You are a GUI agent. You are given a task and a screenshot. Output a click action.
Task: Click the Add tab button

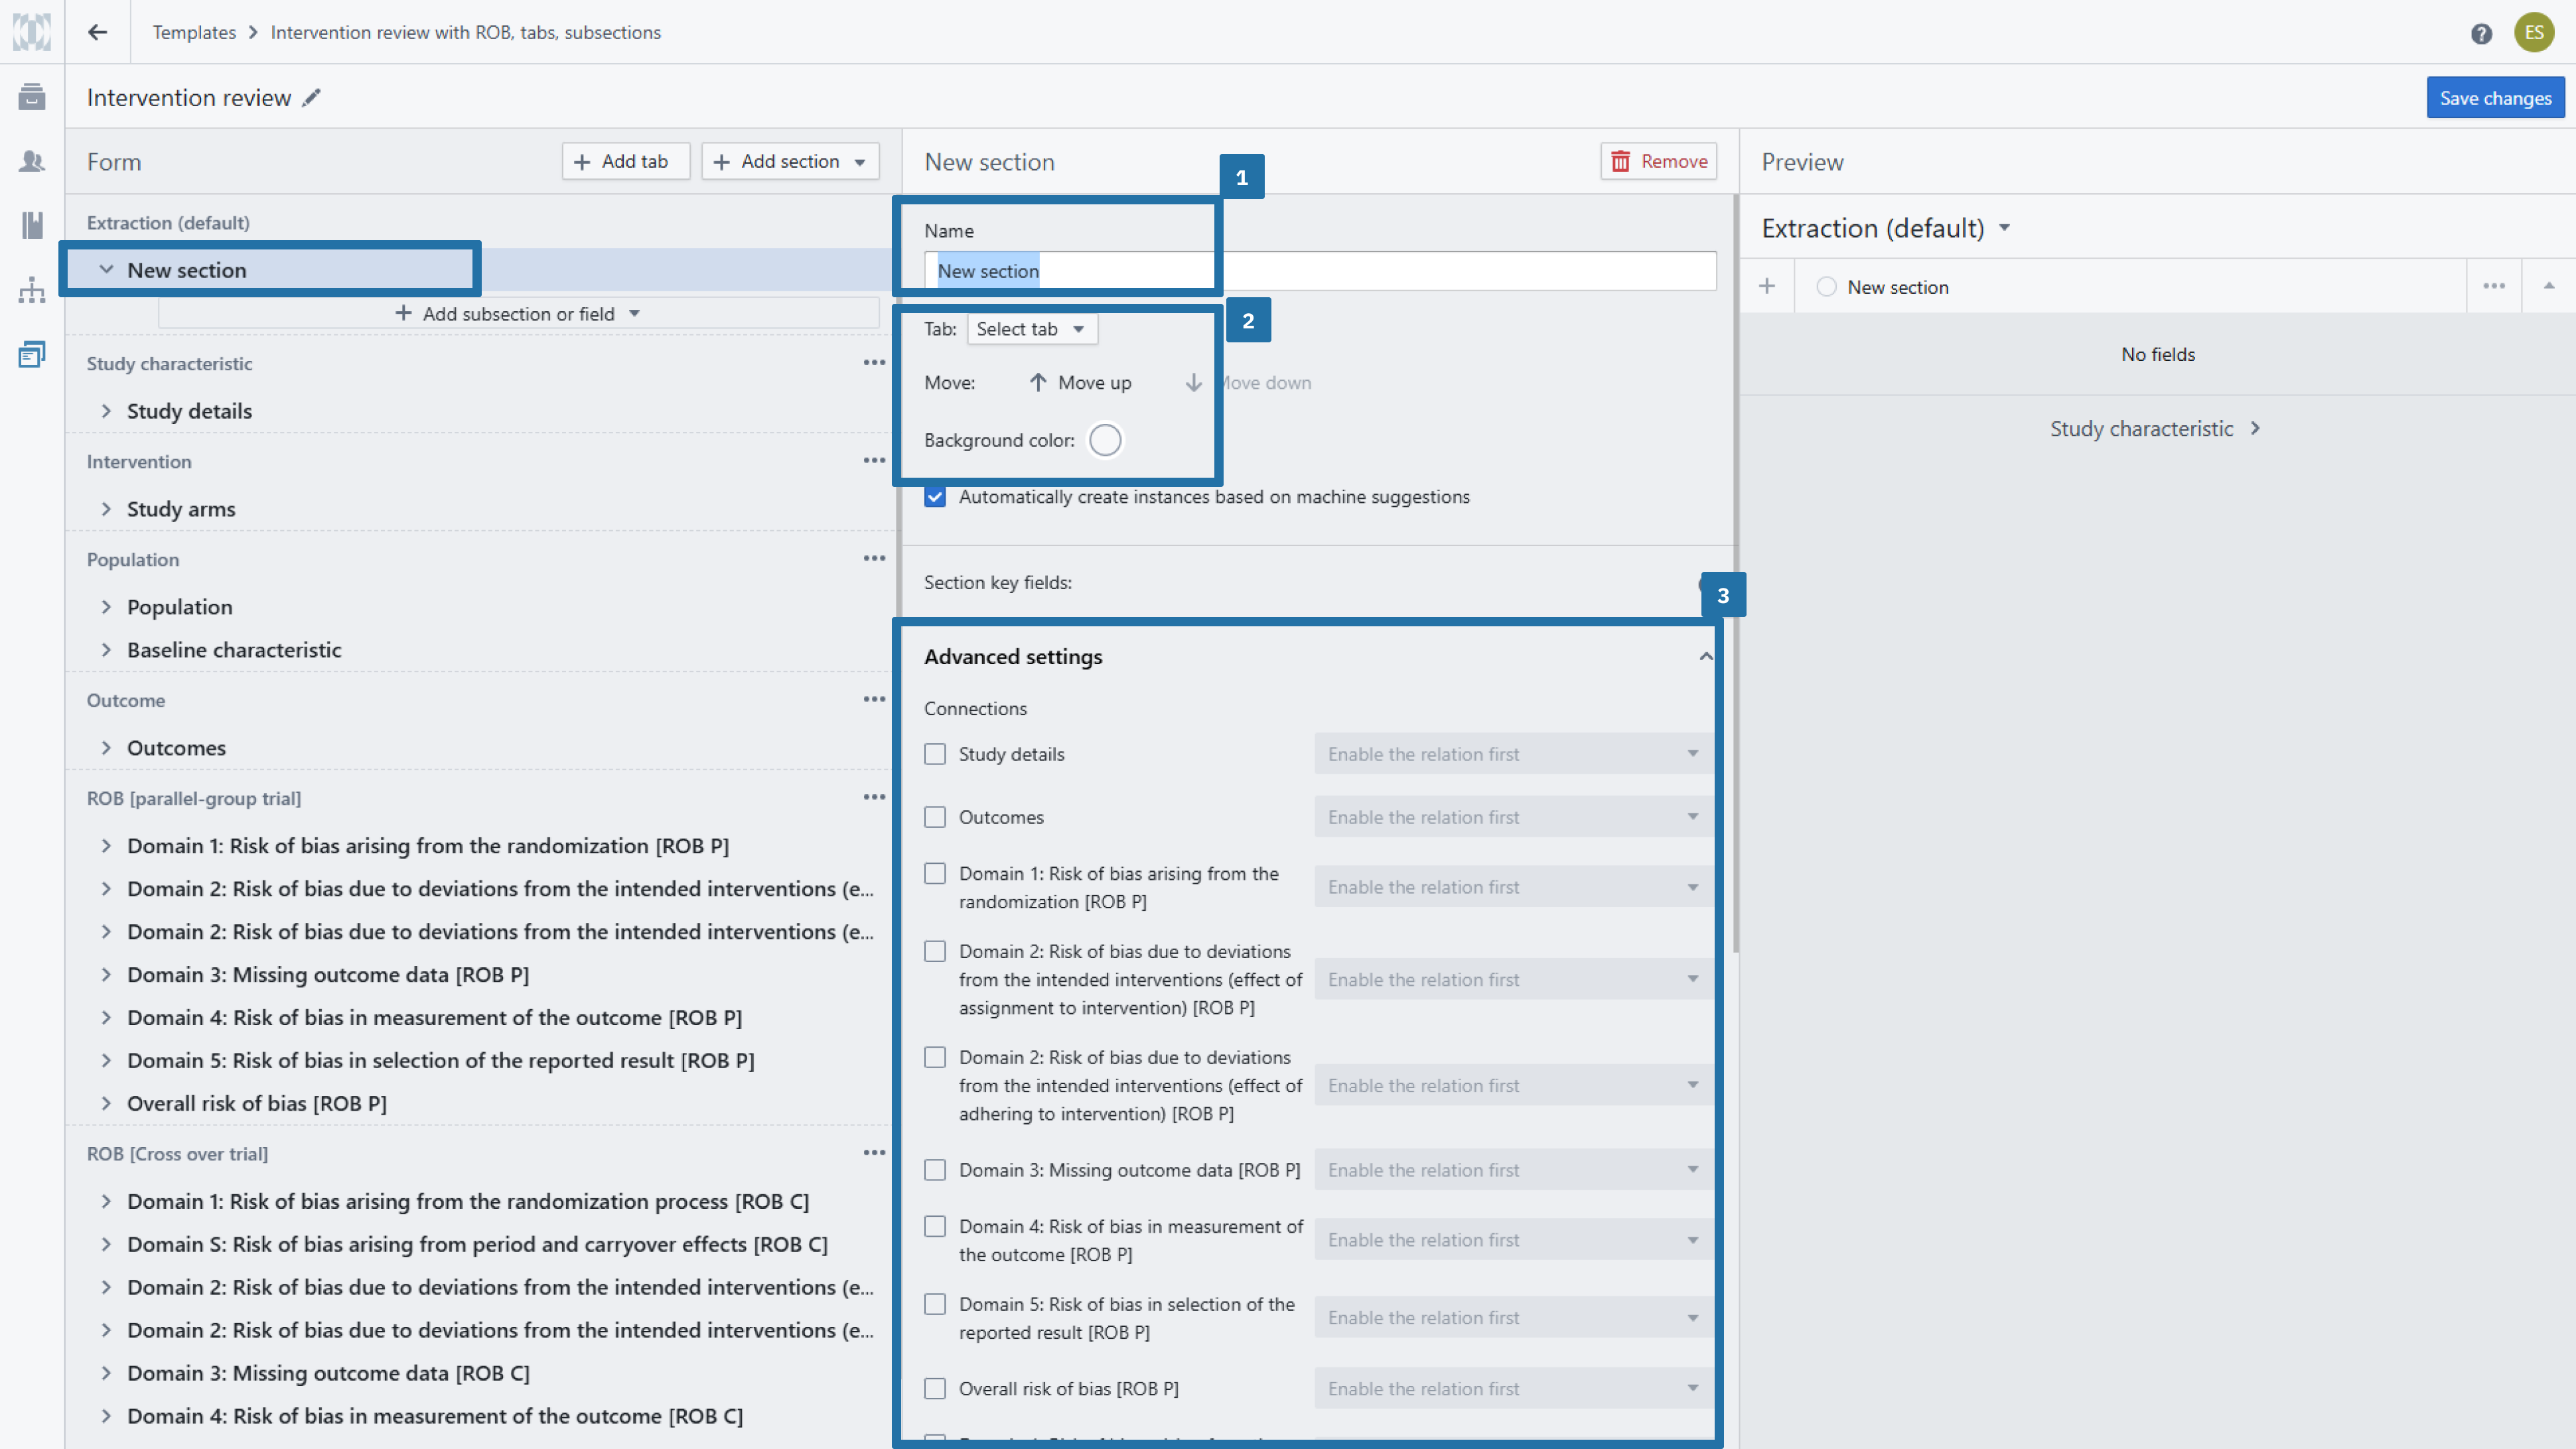click(625, 161)
